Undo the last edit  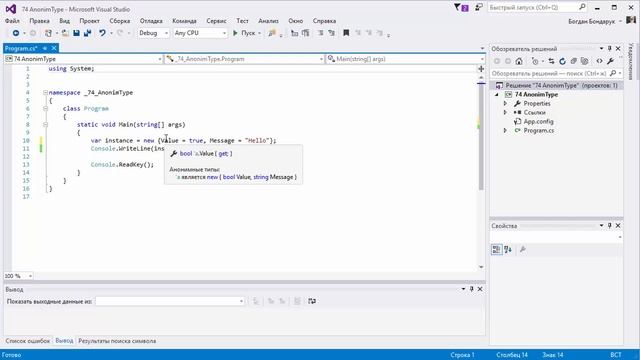(102, 33)
